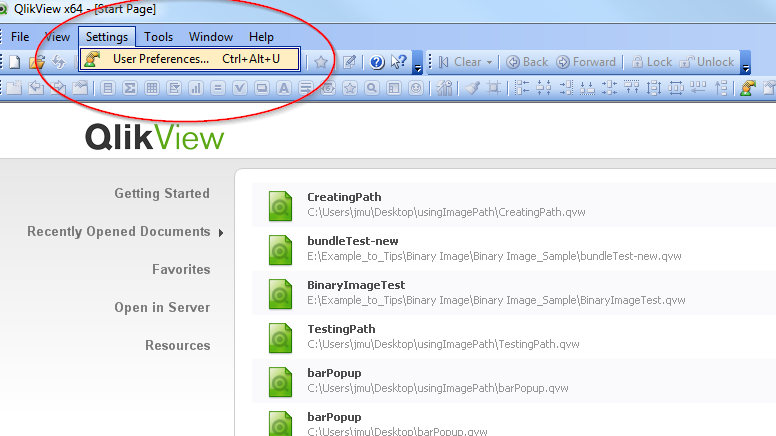The width and height of the screenshot is (776, 436).
Task: Select the Resources tab
Action: (x=178, y=345)
